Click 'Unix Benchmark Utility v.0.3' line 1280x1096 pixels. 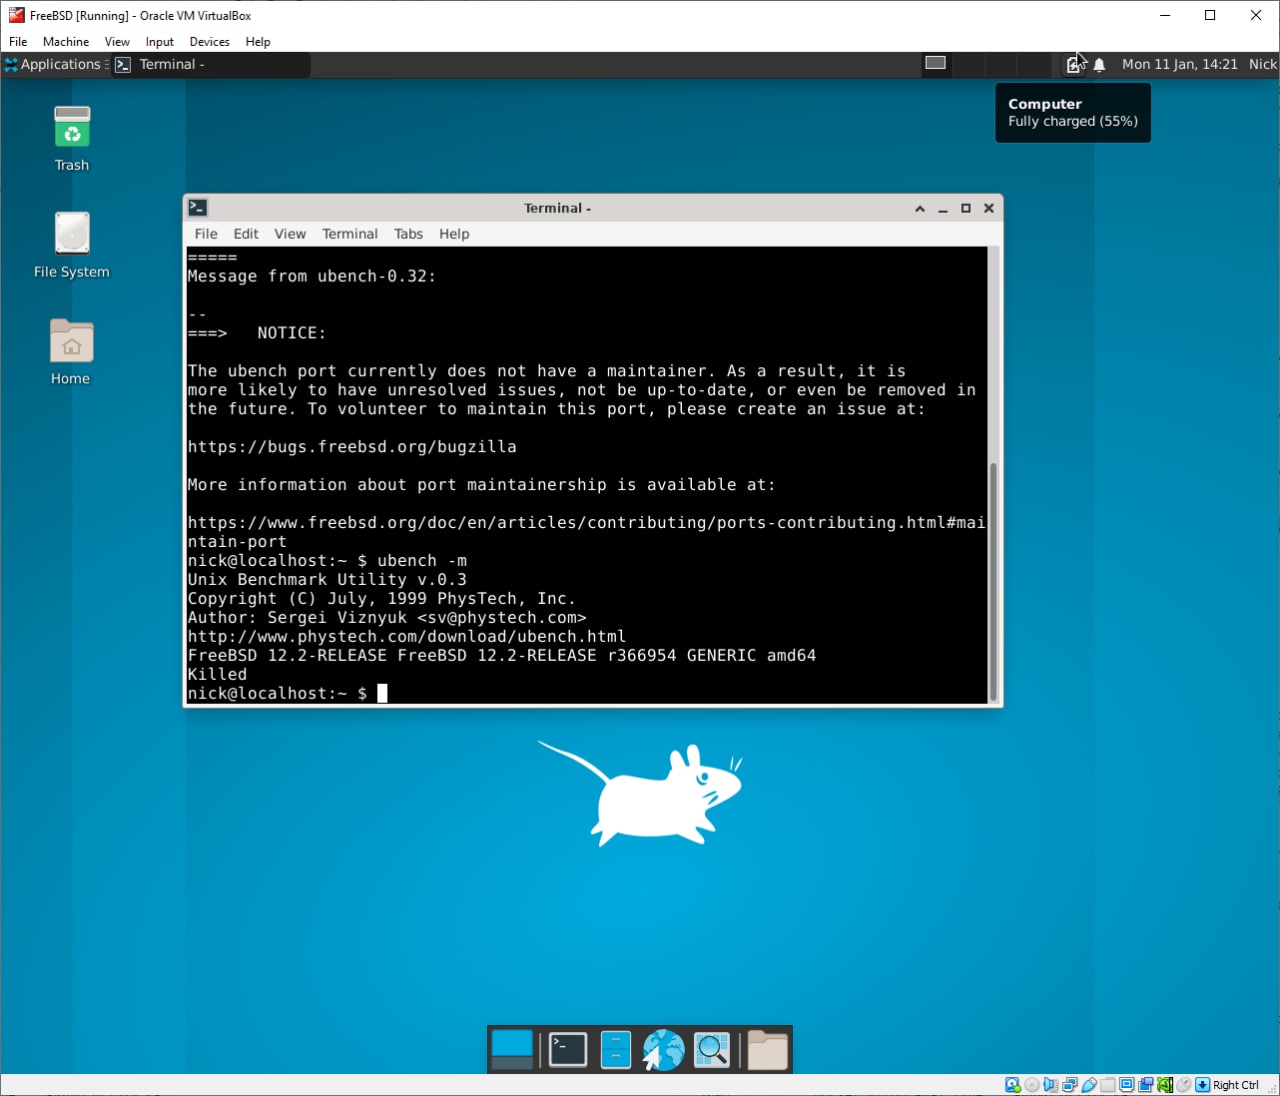click(x=327, y=580)
